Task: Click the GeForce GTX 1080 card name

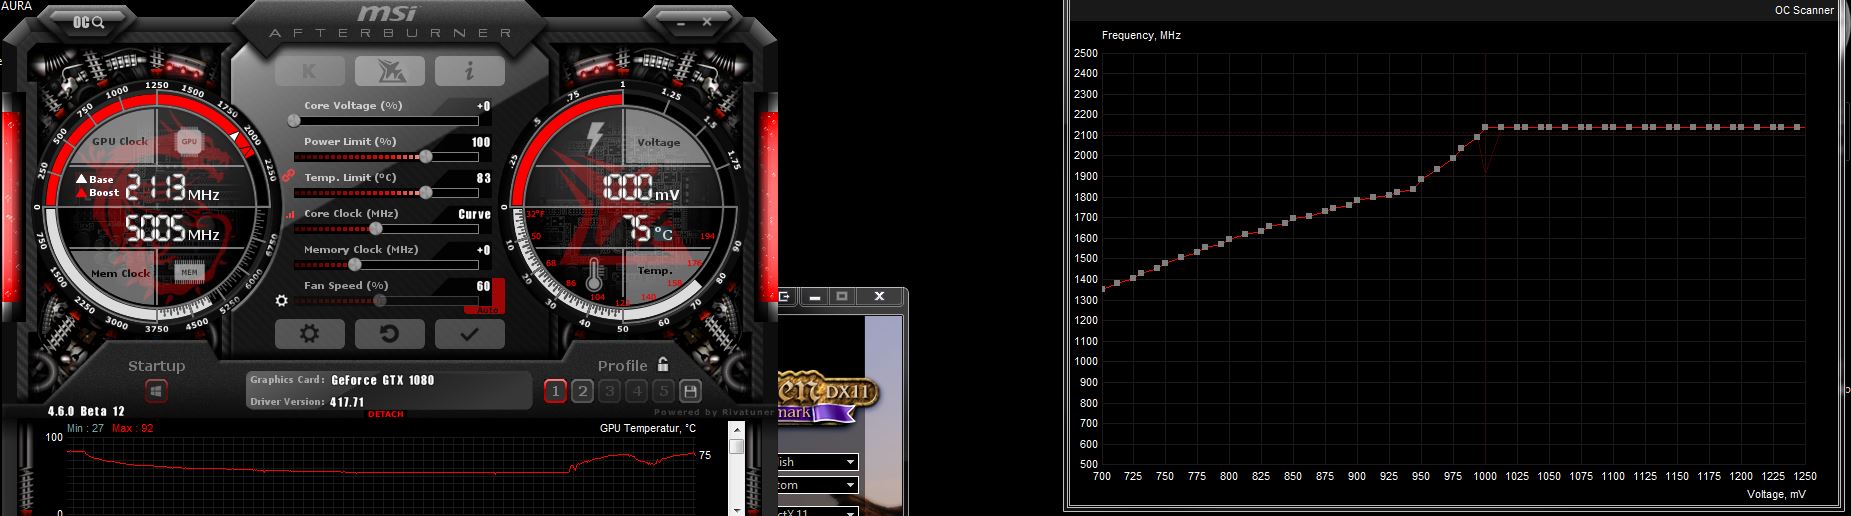Action: tap(383, 380)
